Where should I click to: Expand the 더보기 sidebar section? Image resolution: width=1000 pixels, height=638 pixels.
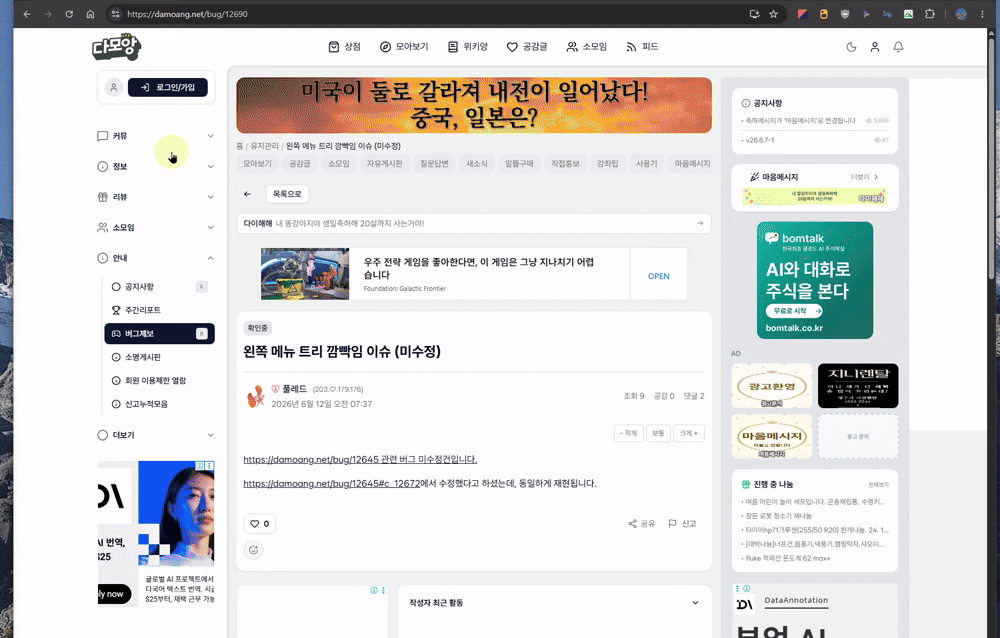[x=156, y=435]
